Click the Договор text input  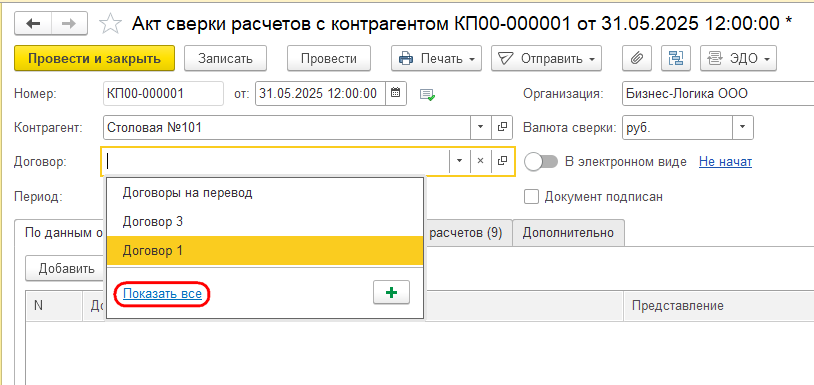[x=277, y=161]
